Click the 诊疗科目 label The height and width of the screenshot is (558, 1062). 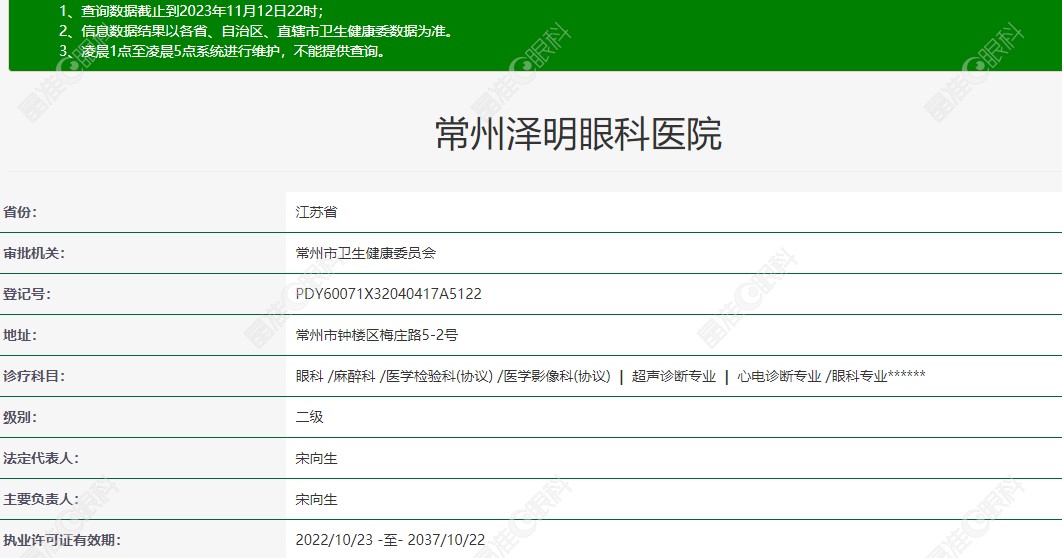click(x=35, y=376)
